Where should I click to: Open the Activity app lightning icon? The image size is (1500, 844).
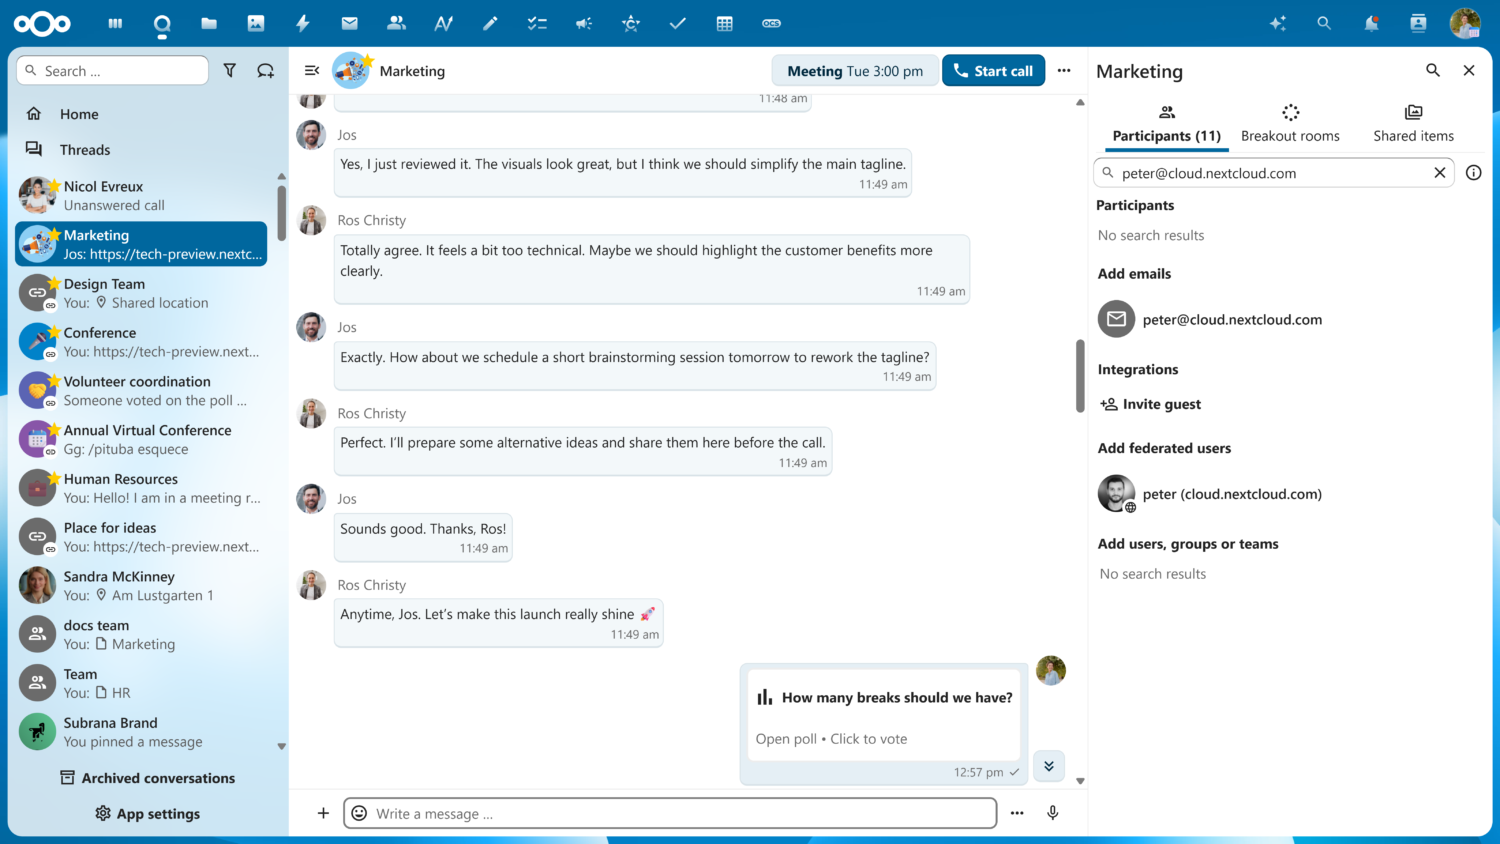[302, 23]
